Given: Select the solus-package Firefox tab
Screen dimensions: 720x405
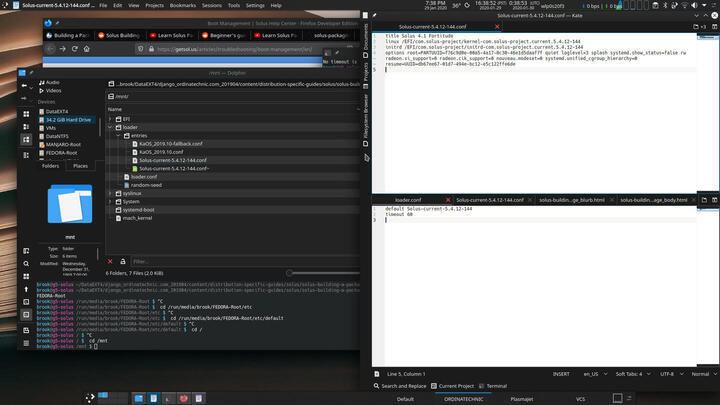Looking at the screenshot, I should coord(330,35).
